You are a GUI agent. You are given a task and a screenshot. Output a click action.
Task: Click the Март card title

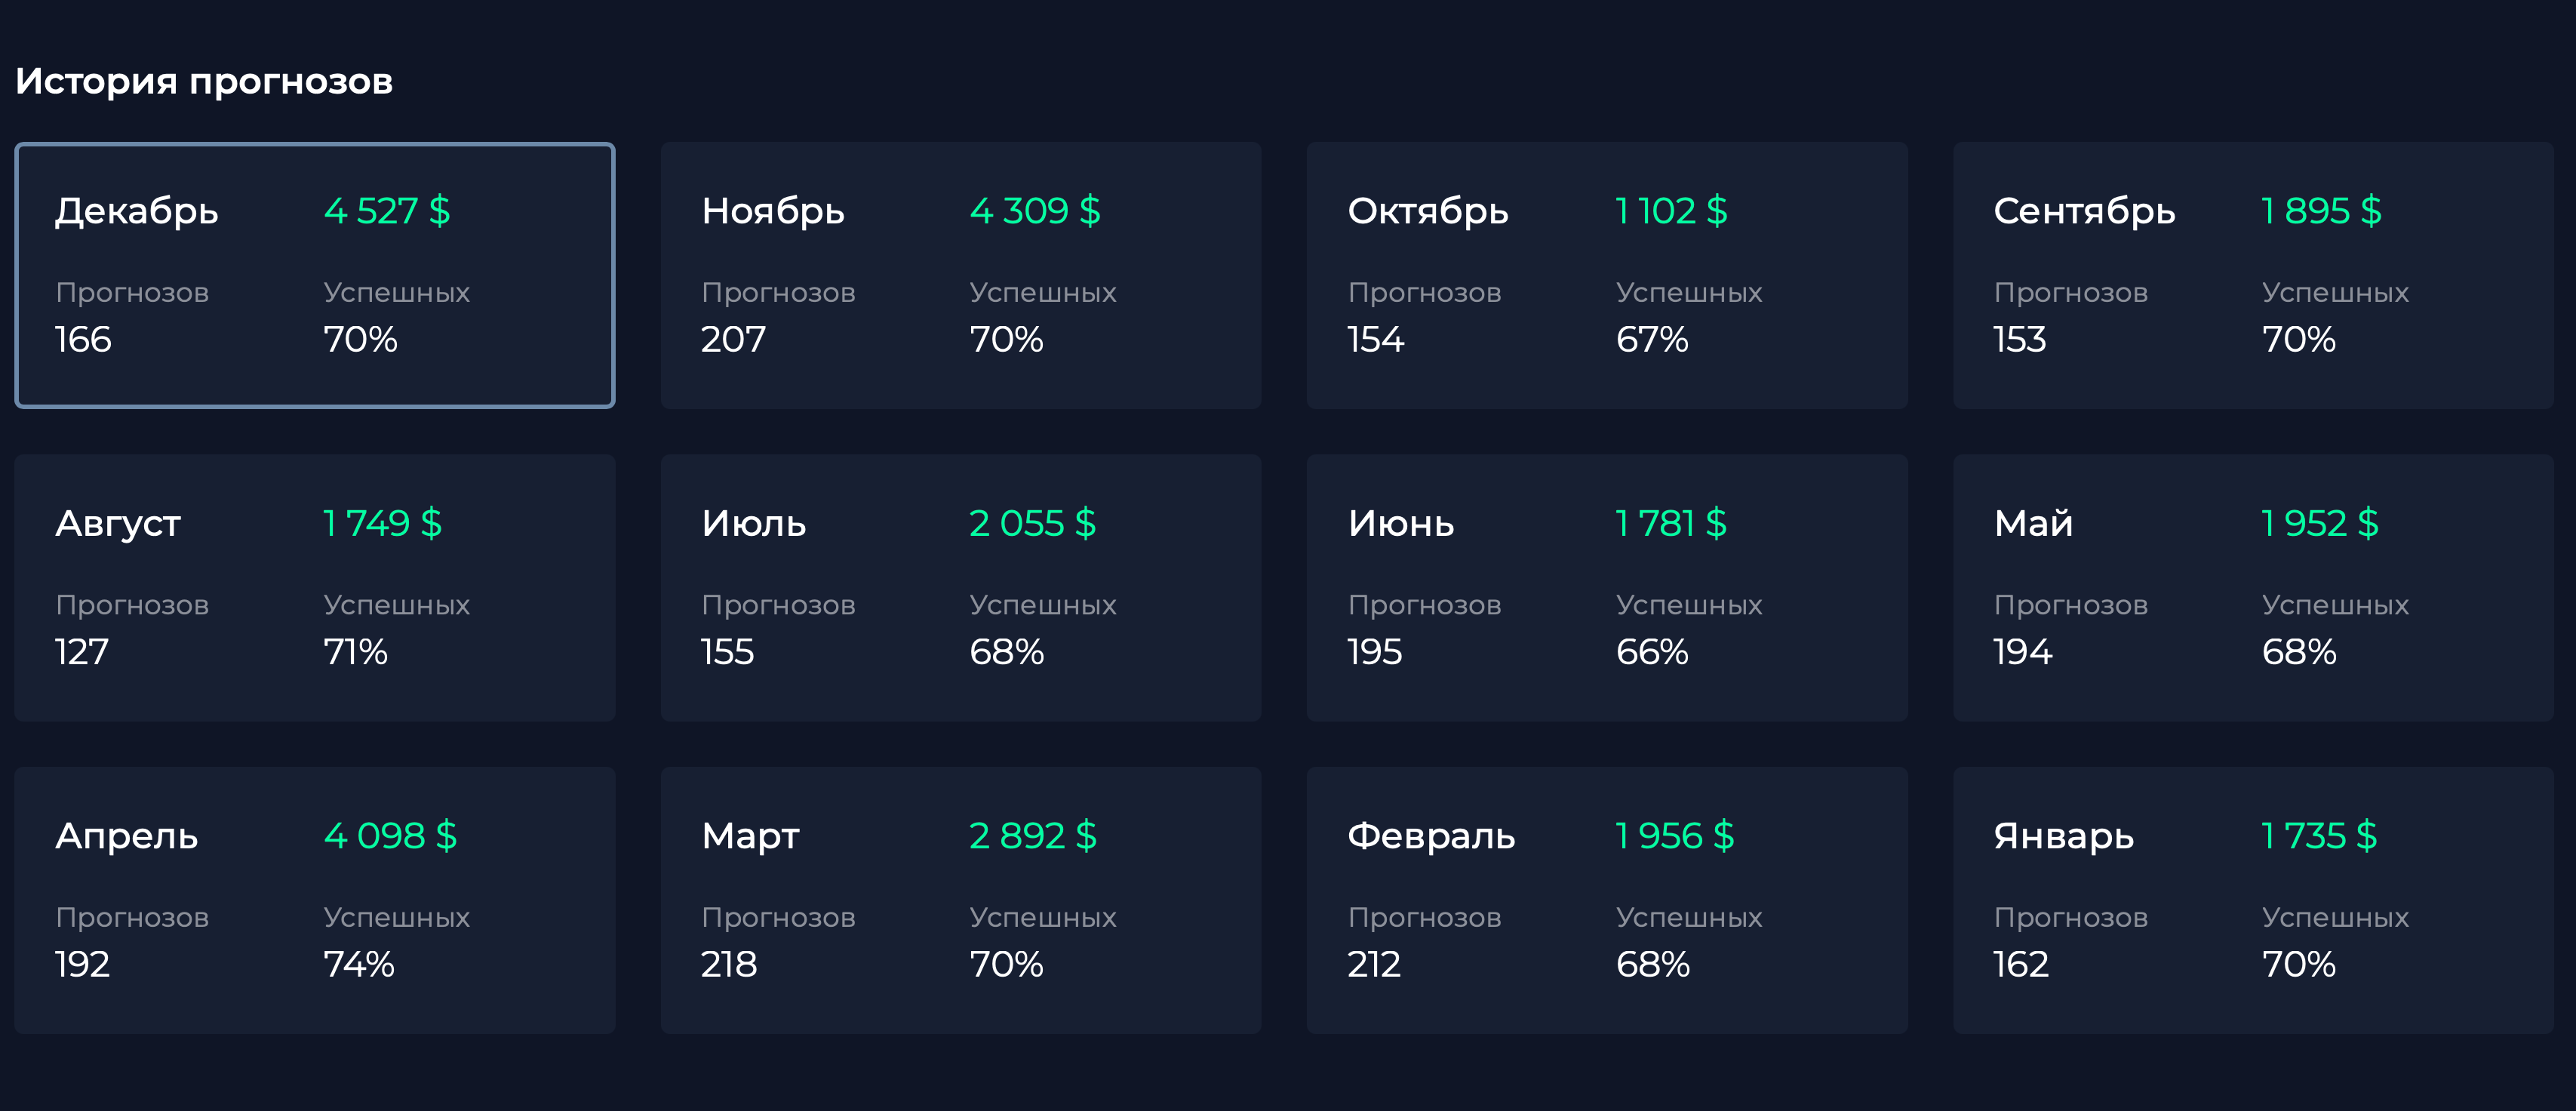(750, 836)
